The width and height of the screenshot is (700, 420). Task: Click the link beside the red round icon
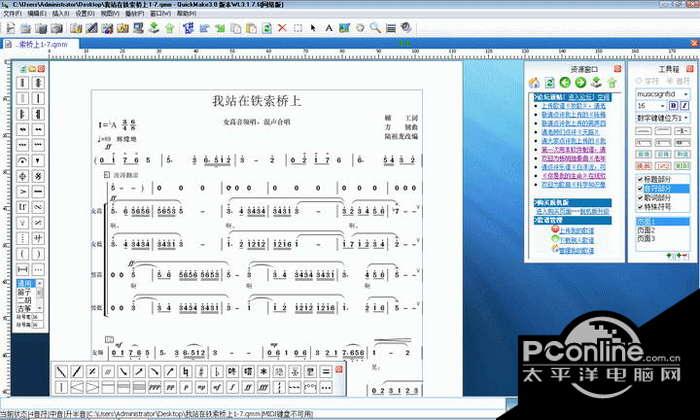coord(577,231)
